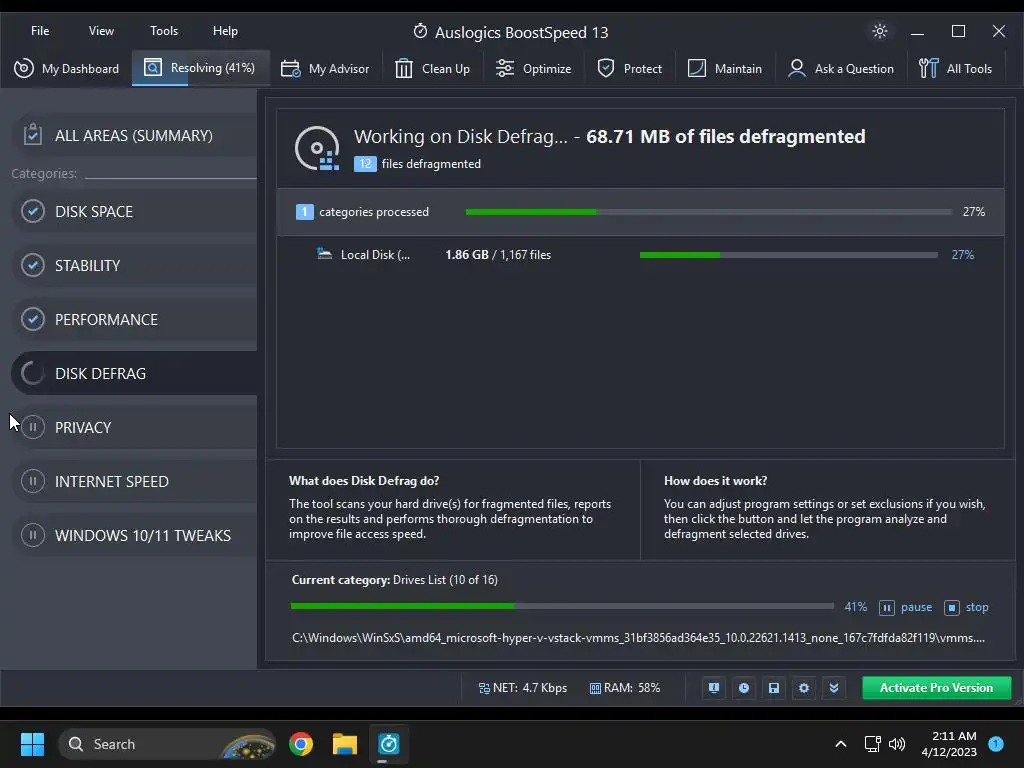Click the My Advisor calendar icon
Image resolution: width=1024 pixels, height=768 pixels.
(291, 68)
